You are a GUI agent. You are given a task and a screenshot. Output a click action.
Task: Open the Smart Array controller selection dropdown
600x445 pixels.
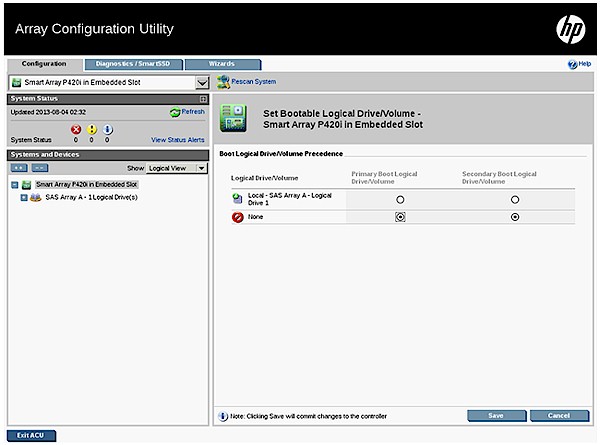pyautogui.click(x=202, y=82)
